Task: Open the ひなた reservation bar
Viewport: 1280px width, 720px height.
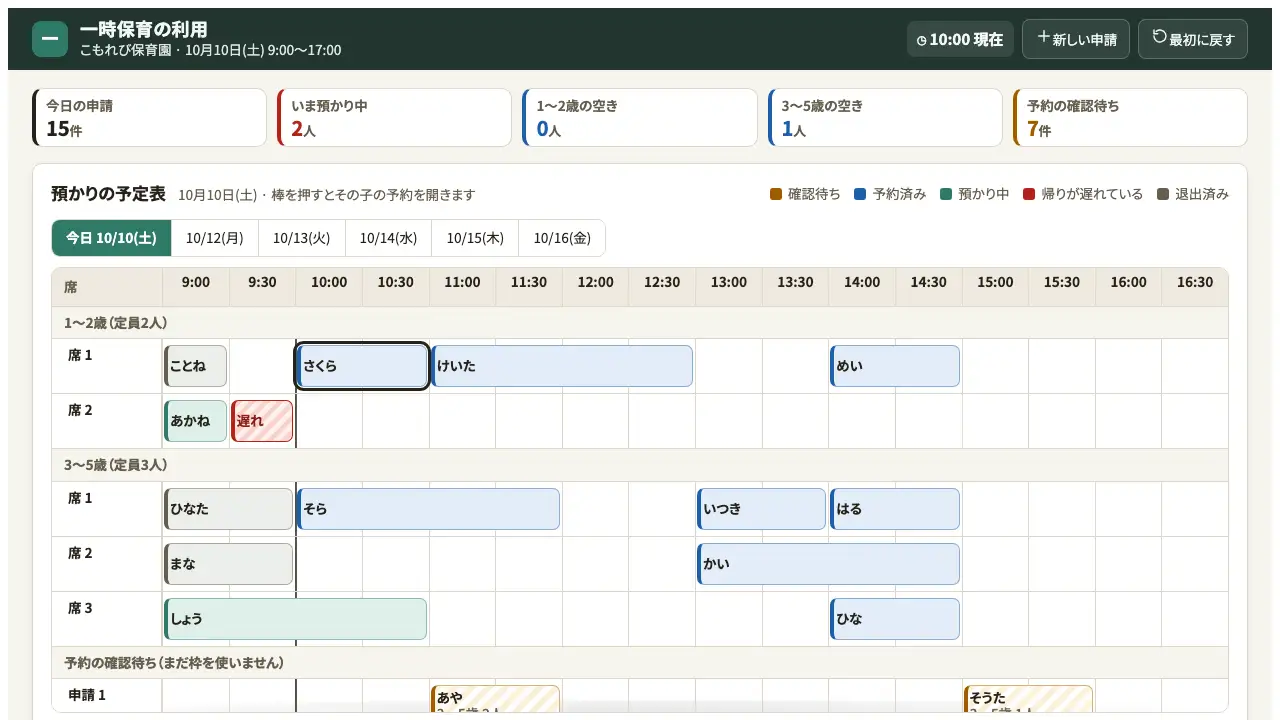Action: pyautogui.click(x=229, y=509)
